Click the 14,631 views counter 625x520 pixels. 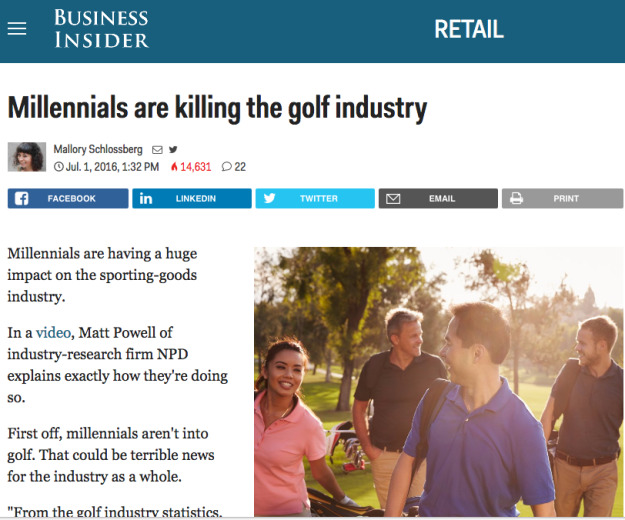[195, 167]
